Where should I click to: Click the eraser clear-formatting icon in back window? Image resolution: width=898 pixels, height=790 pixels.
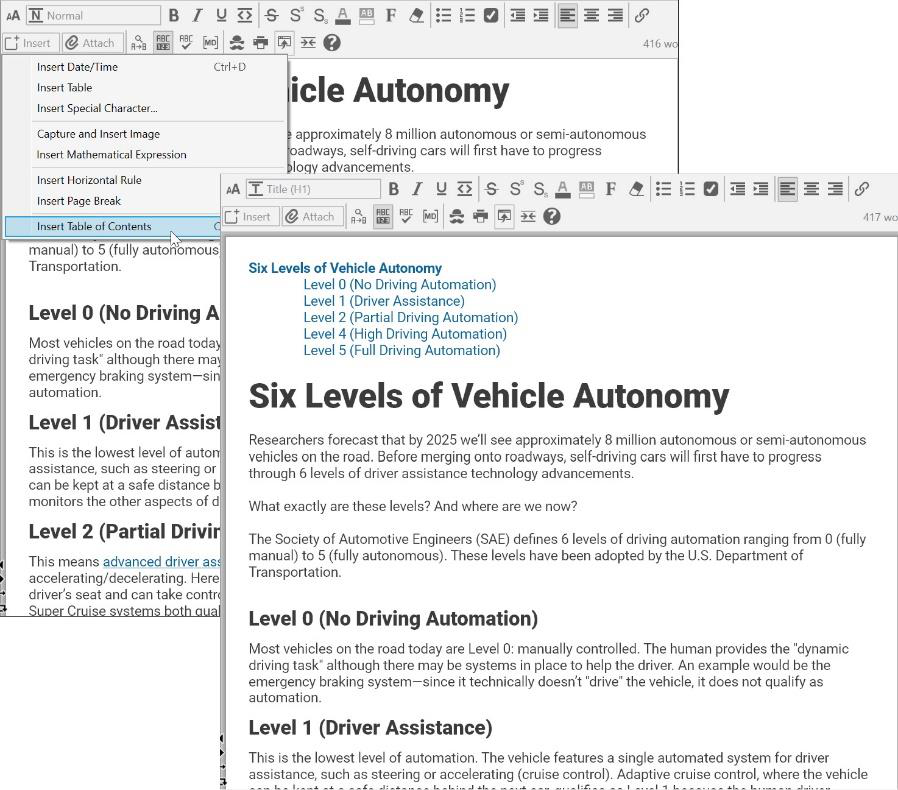[x=416, y=15]
